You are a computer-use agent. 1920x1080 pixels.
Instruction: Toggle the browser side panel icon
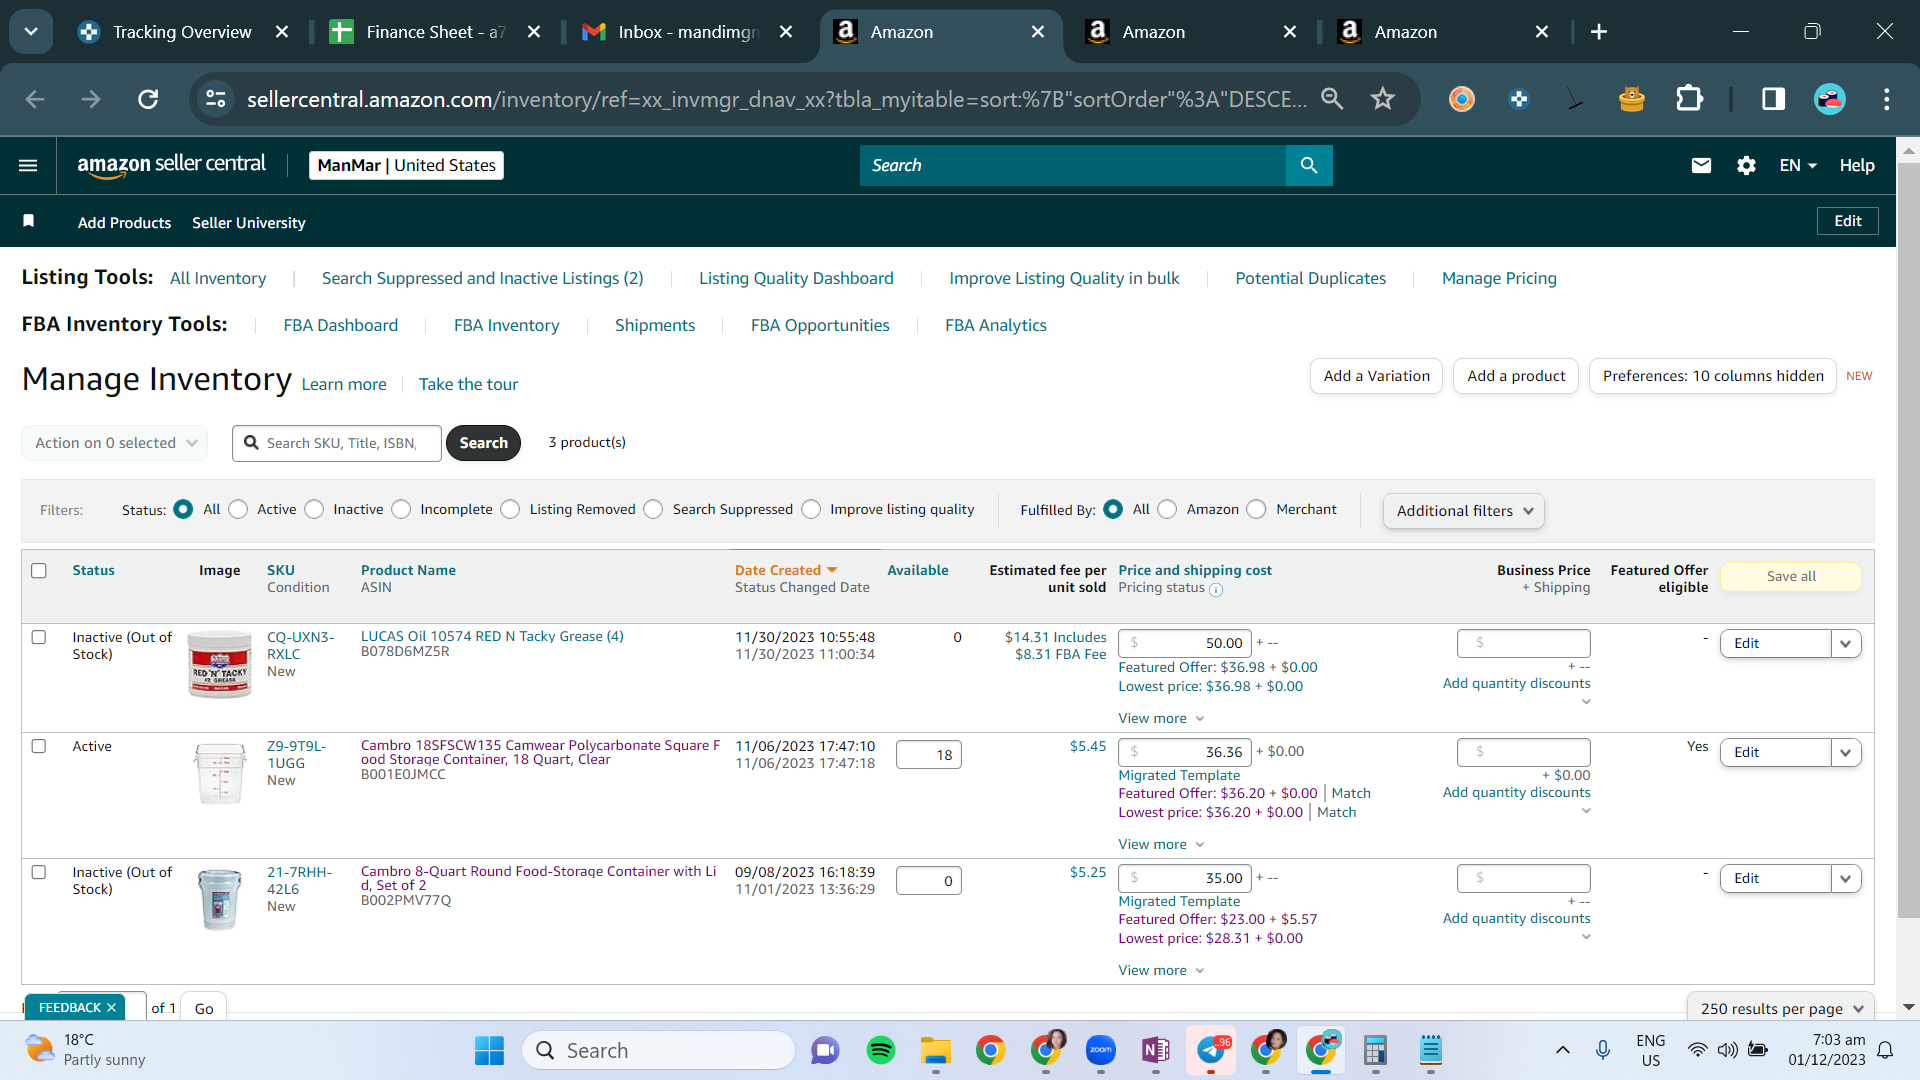(1773, 99)
